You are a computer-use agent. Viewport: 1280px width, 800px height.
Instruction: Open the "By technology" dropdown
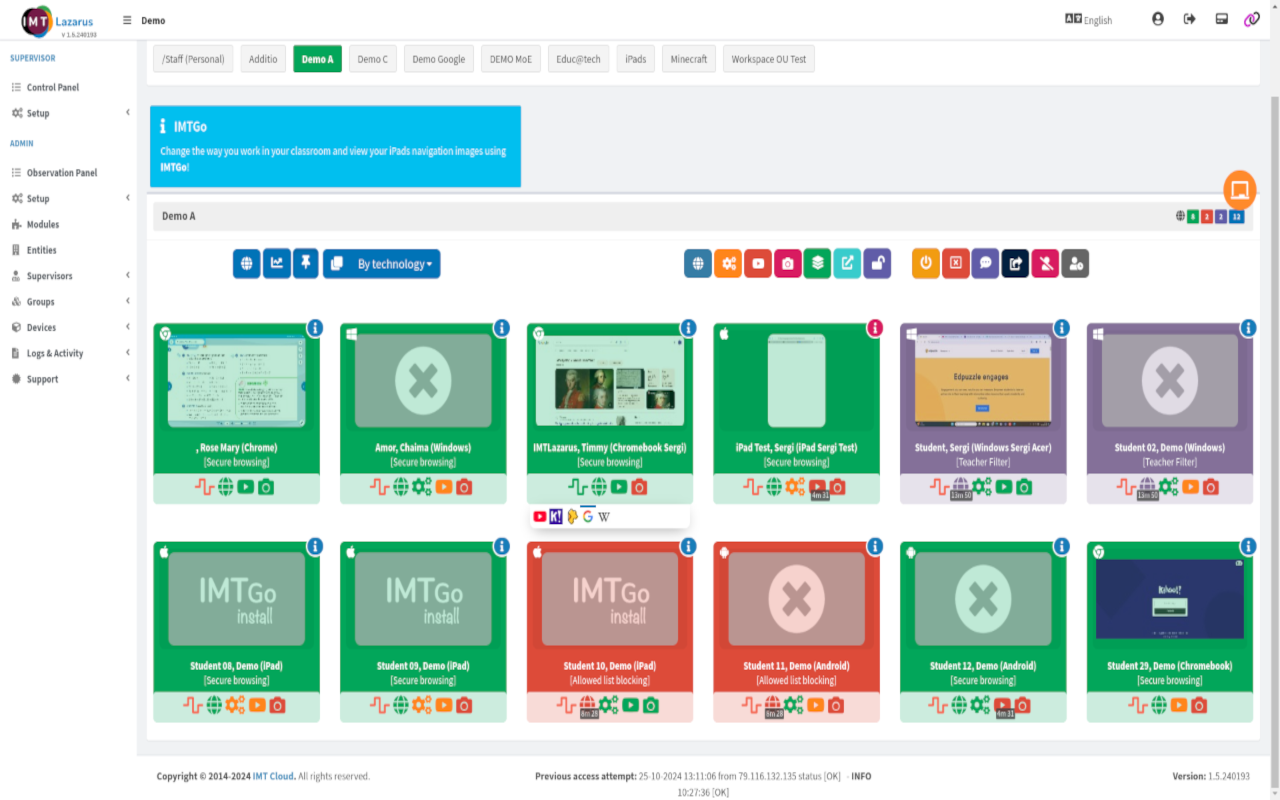click(381, 263)
